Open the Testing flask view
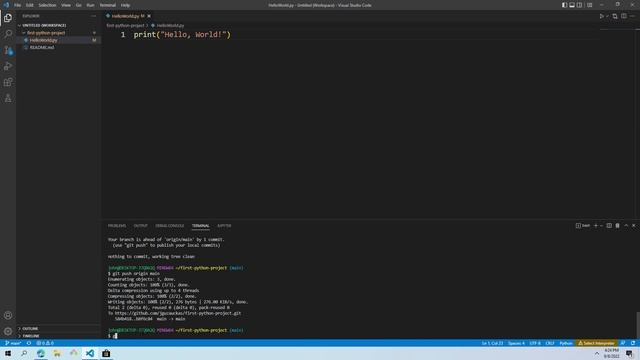 tap(8, 98)
